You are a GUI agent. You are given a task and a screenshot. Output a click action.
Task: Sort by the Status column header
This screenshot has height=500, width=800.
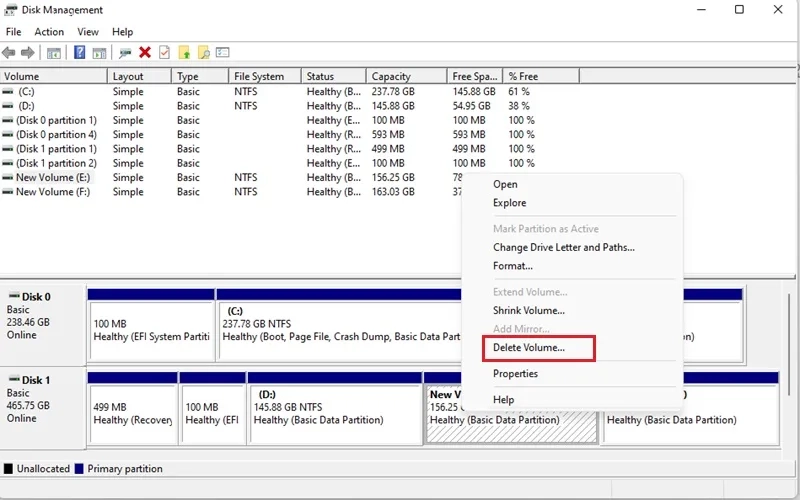[334, 76]
